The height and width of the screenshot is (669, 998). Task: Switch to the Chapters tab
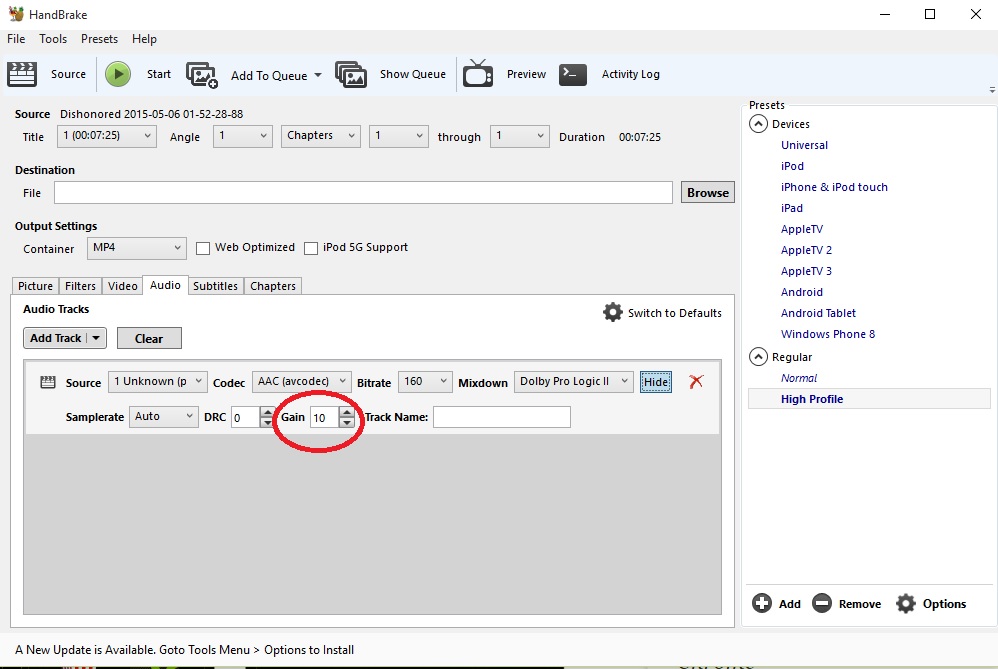pos(273,286)
